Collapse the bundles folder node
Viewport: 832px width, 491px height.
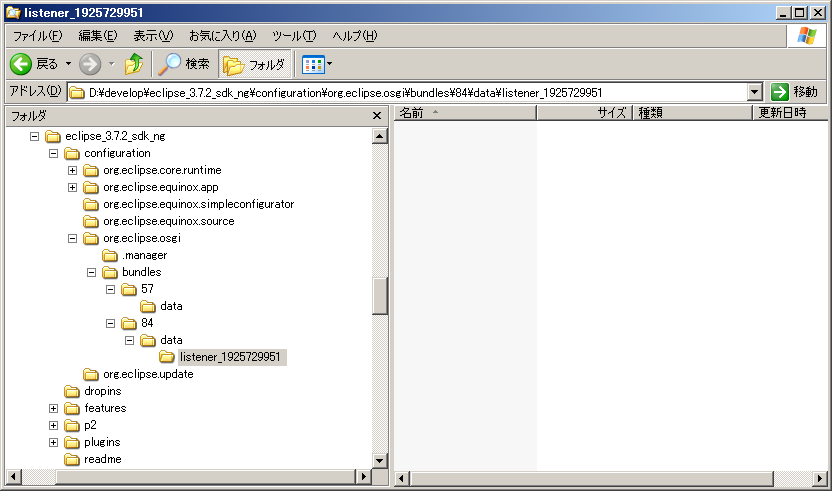92,272
